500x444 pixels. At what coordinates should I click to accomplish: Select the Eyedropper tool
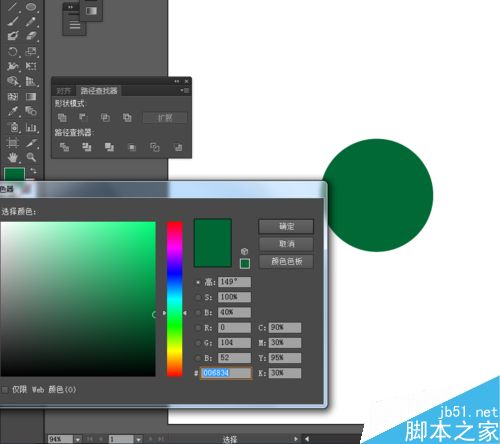pyautogui.click(x=13, y=111)
